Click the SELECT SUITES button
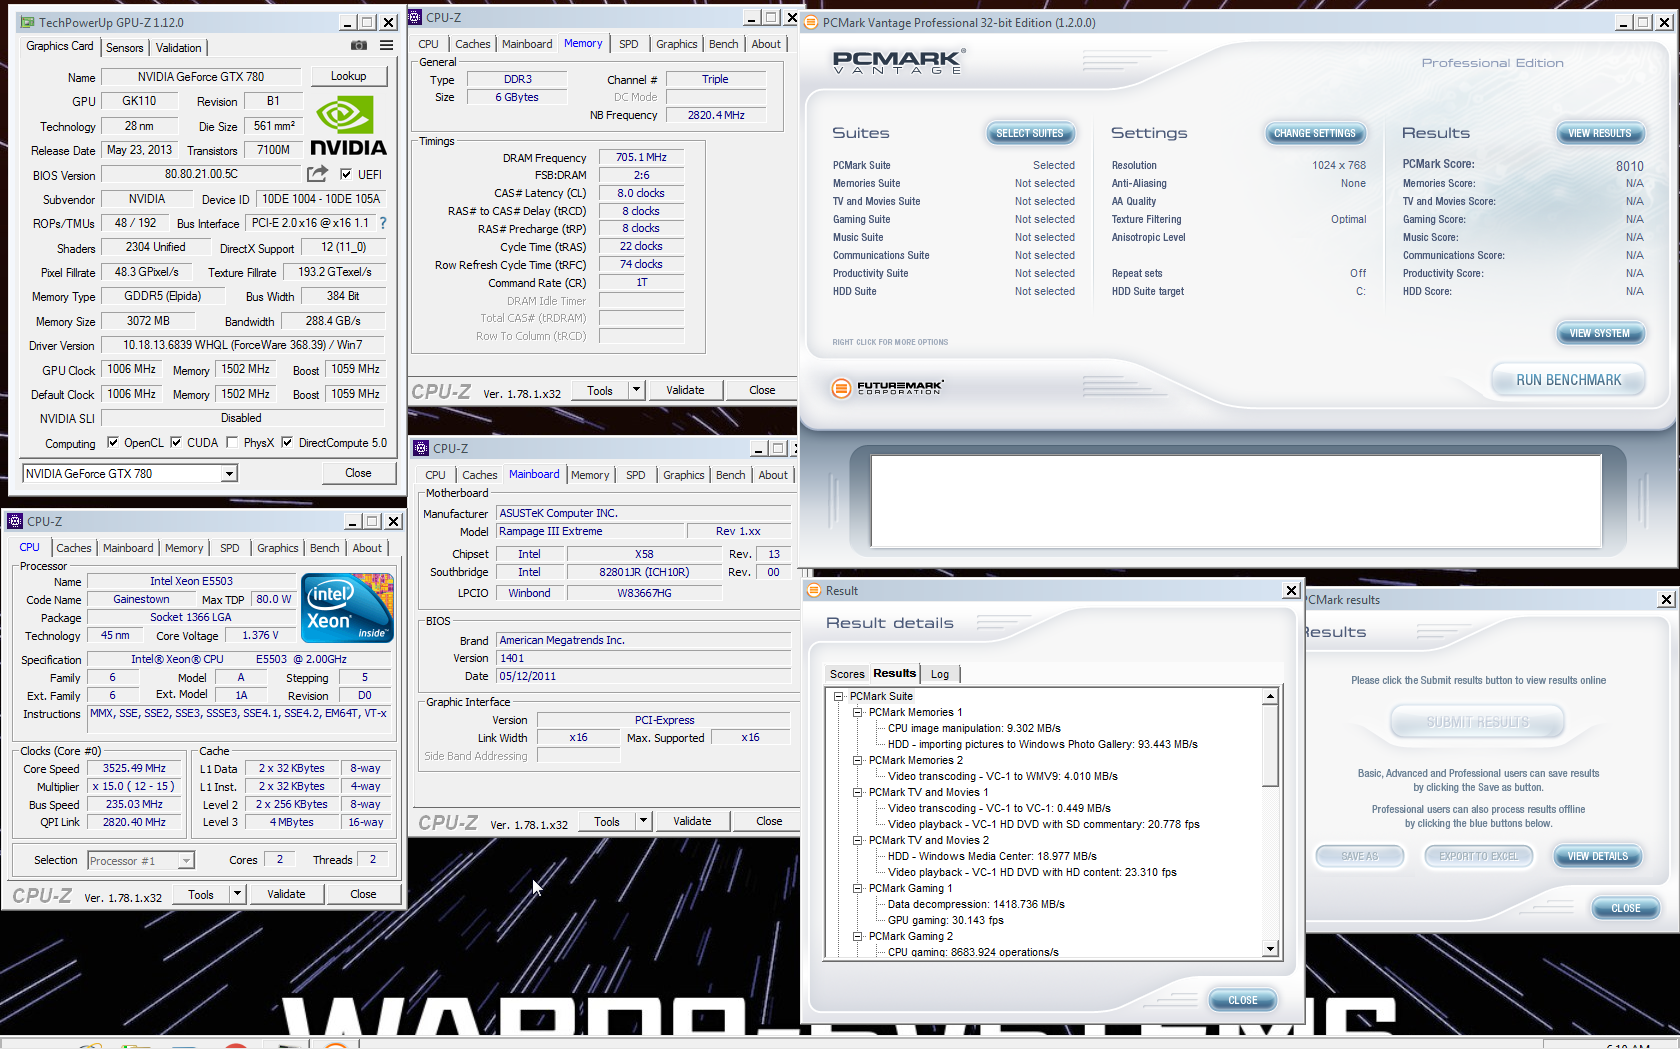The height and width of the screenshot is (1050, 1680). coord(1029,133)
